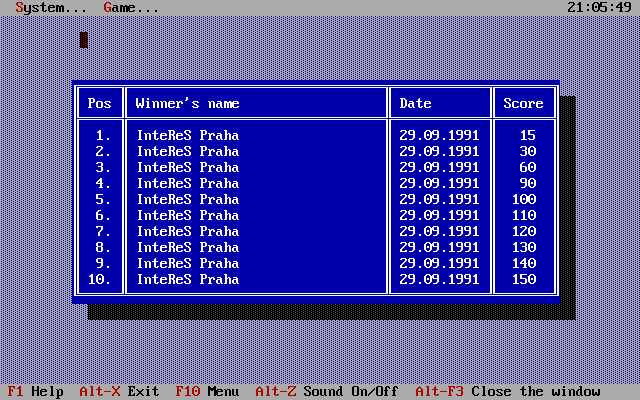Screen dimensions: 640x400
Task: Select position 10. in the table
Action: tap(100, 279)
